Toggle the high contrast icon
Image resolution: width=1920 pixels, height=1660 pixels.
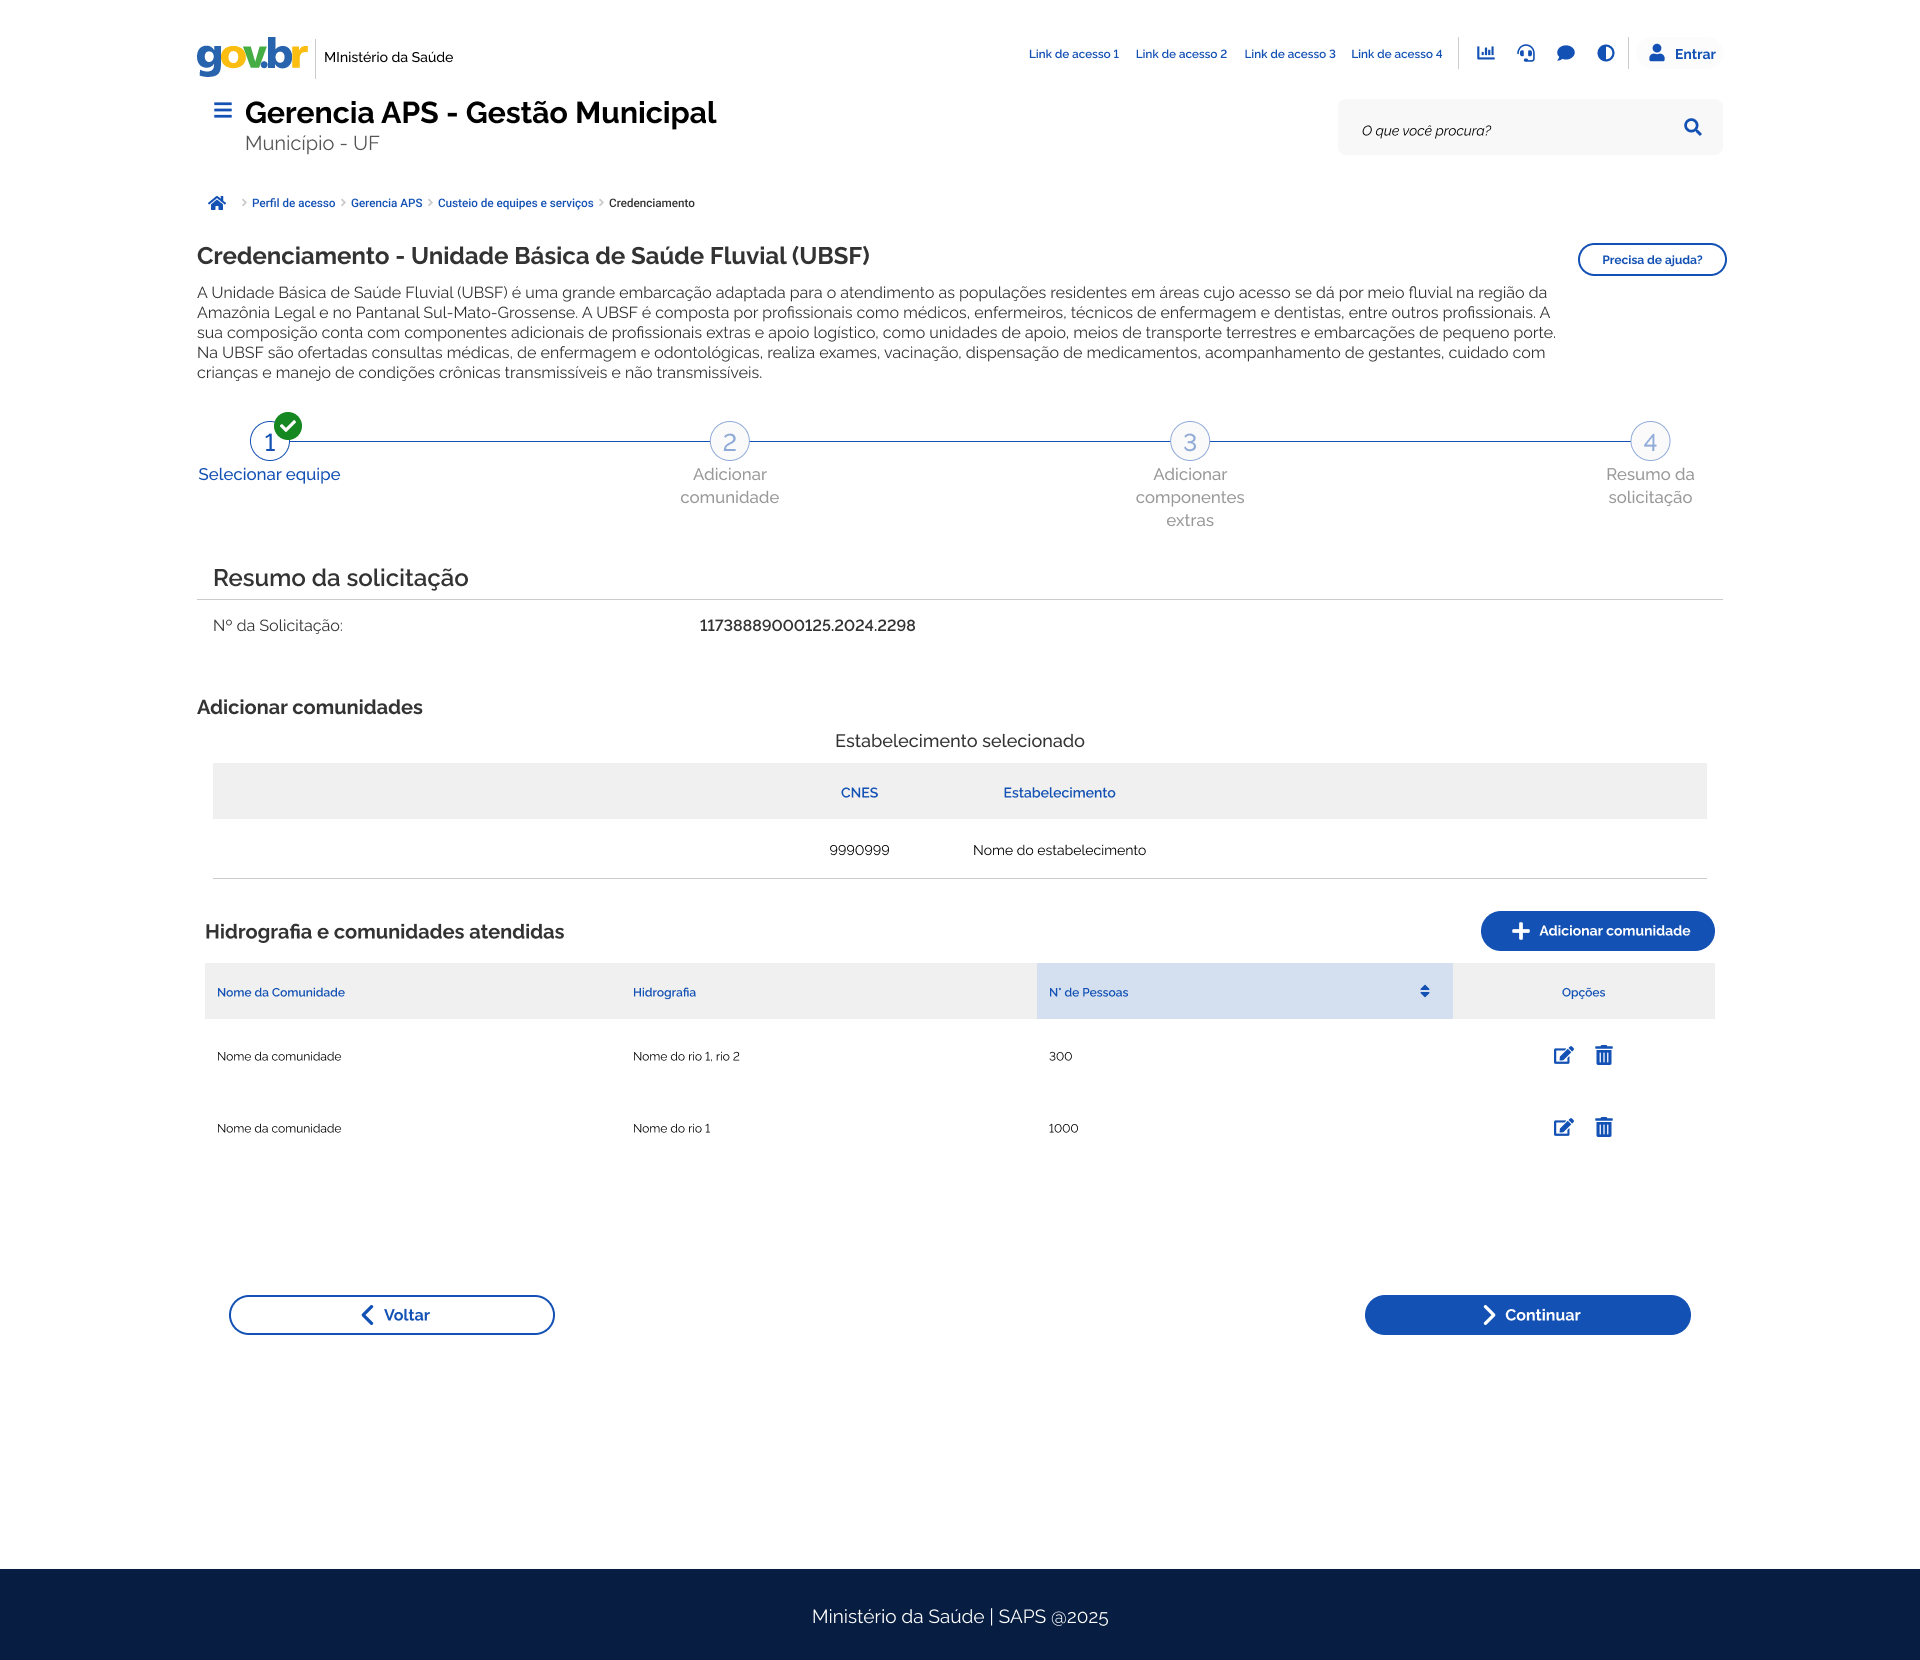[x=1606, y=53]
